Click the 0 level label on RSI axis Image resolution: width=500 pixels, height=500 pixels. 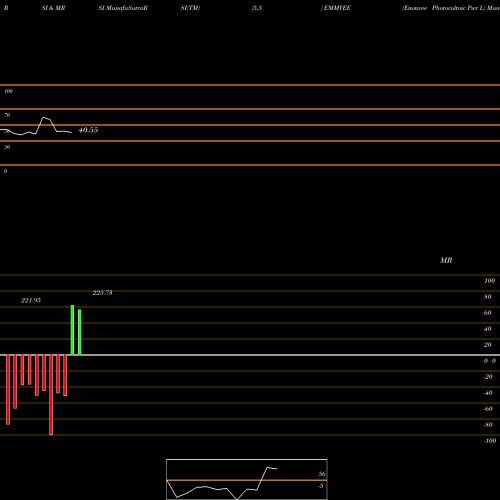click(5, 171)
